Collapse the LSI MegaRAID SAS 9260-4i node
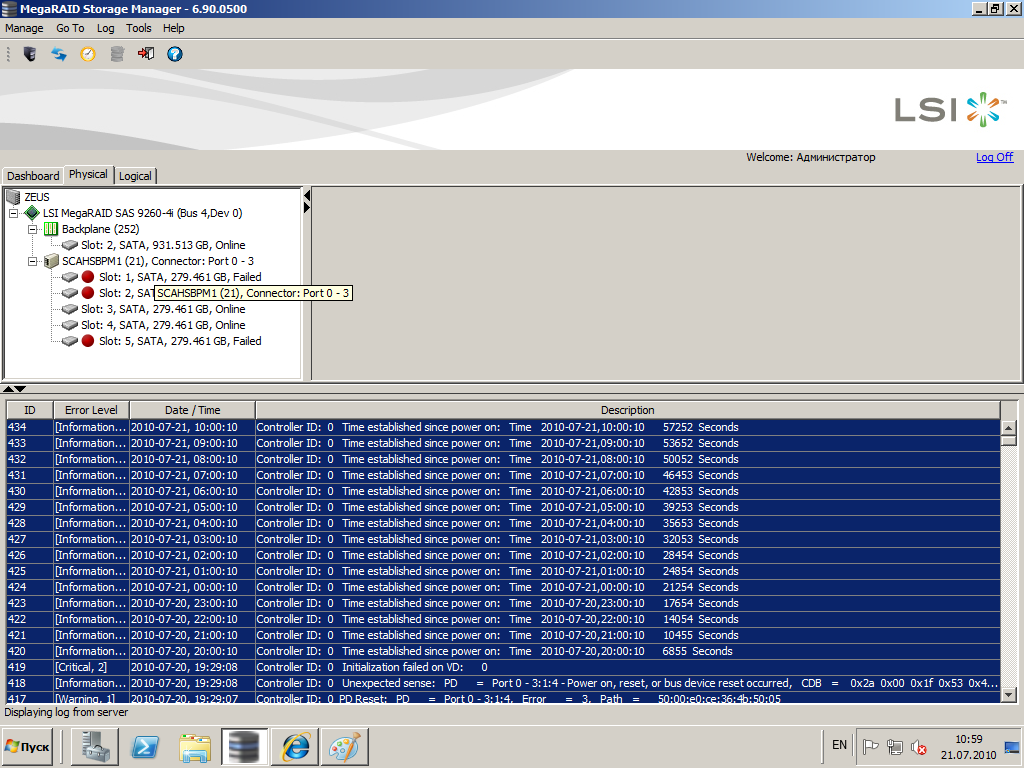Viewport: 1024px width, 768px height. 14,213
